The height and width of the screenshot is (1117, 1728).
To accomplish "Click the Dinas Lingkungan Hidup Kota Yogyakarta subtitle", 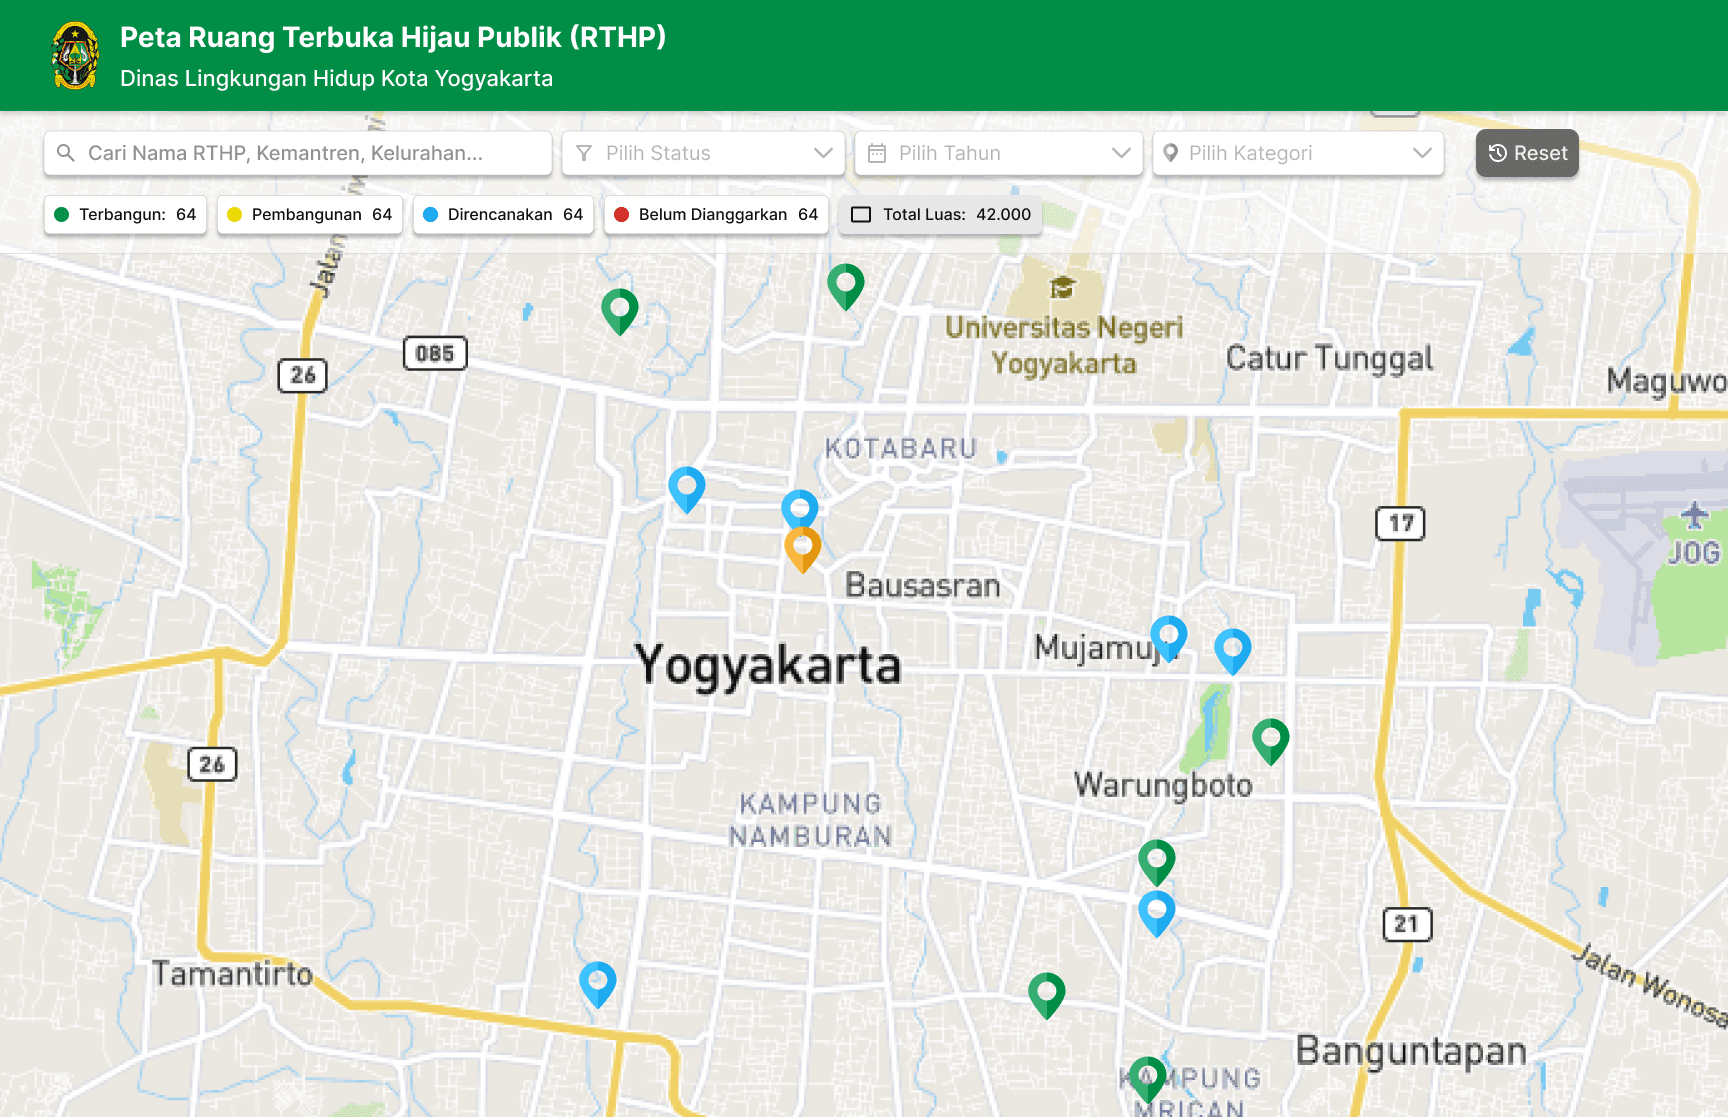I will [336, 78].
